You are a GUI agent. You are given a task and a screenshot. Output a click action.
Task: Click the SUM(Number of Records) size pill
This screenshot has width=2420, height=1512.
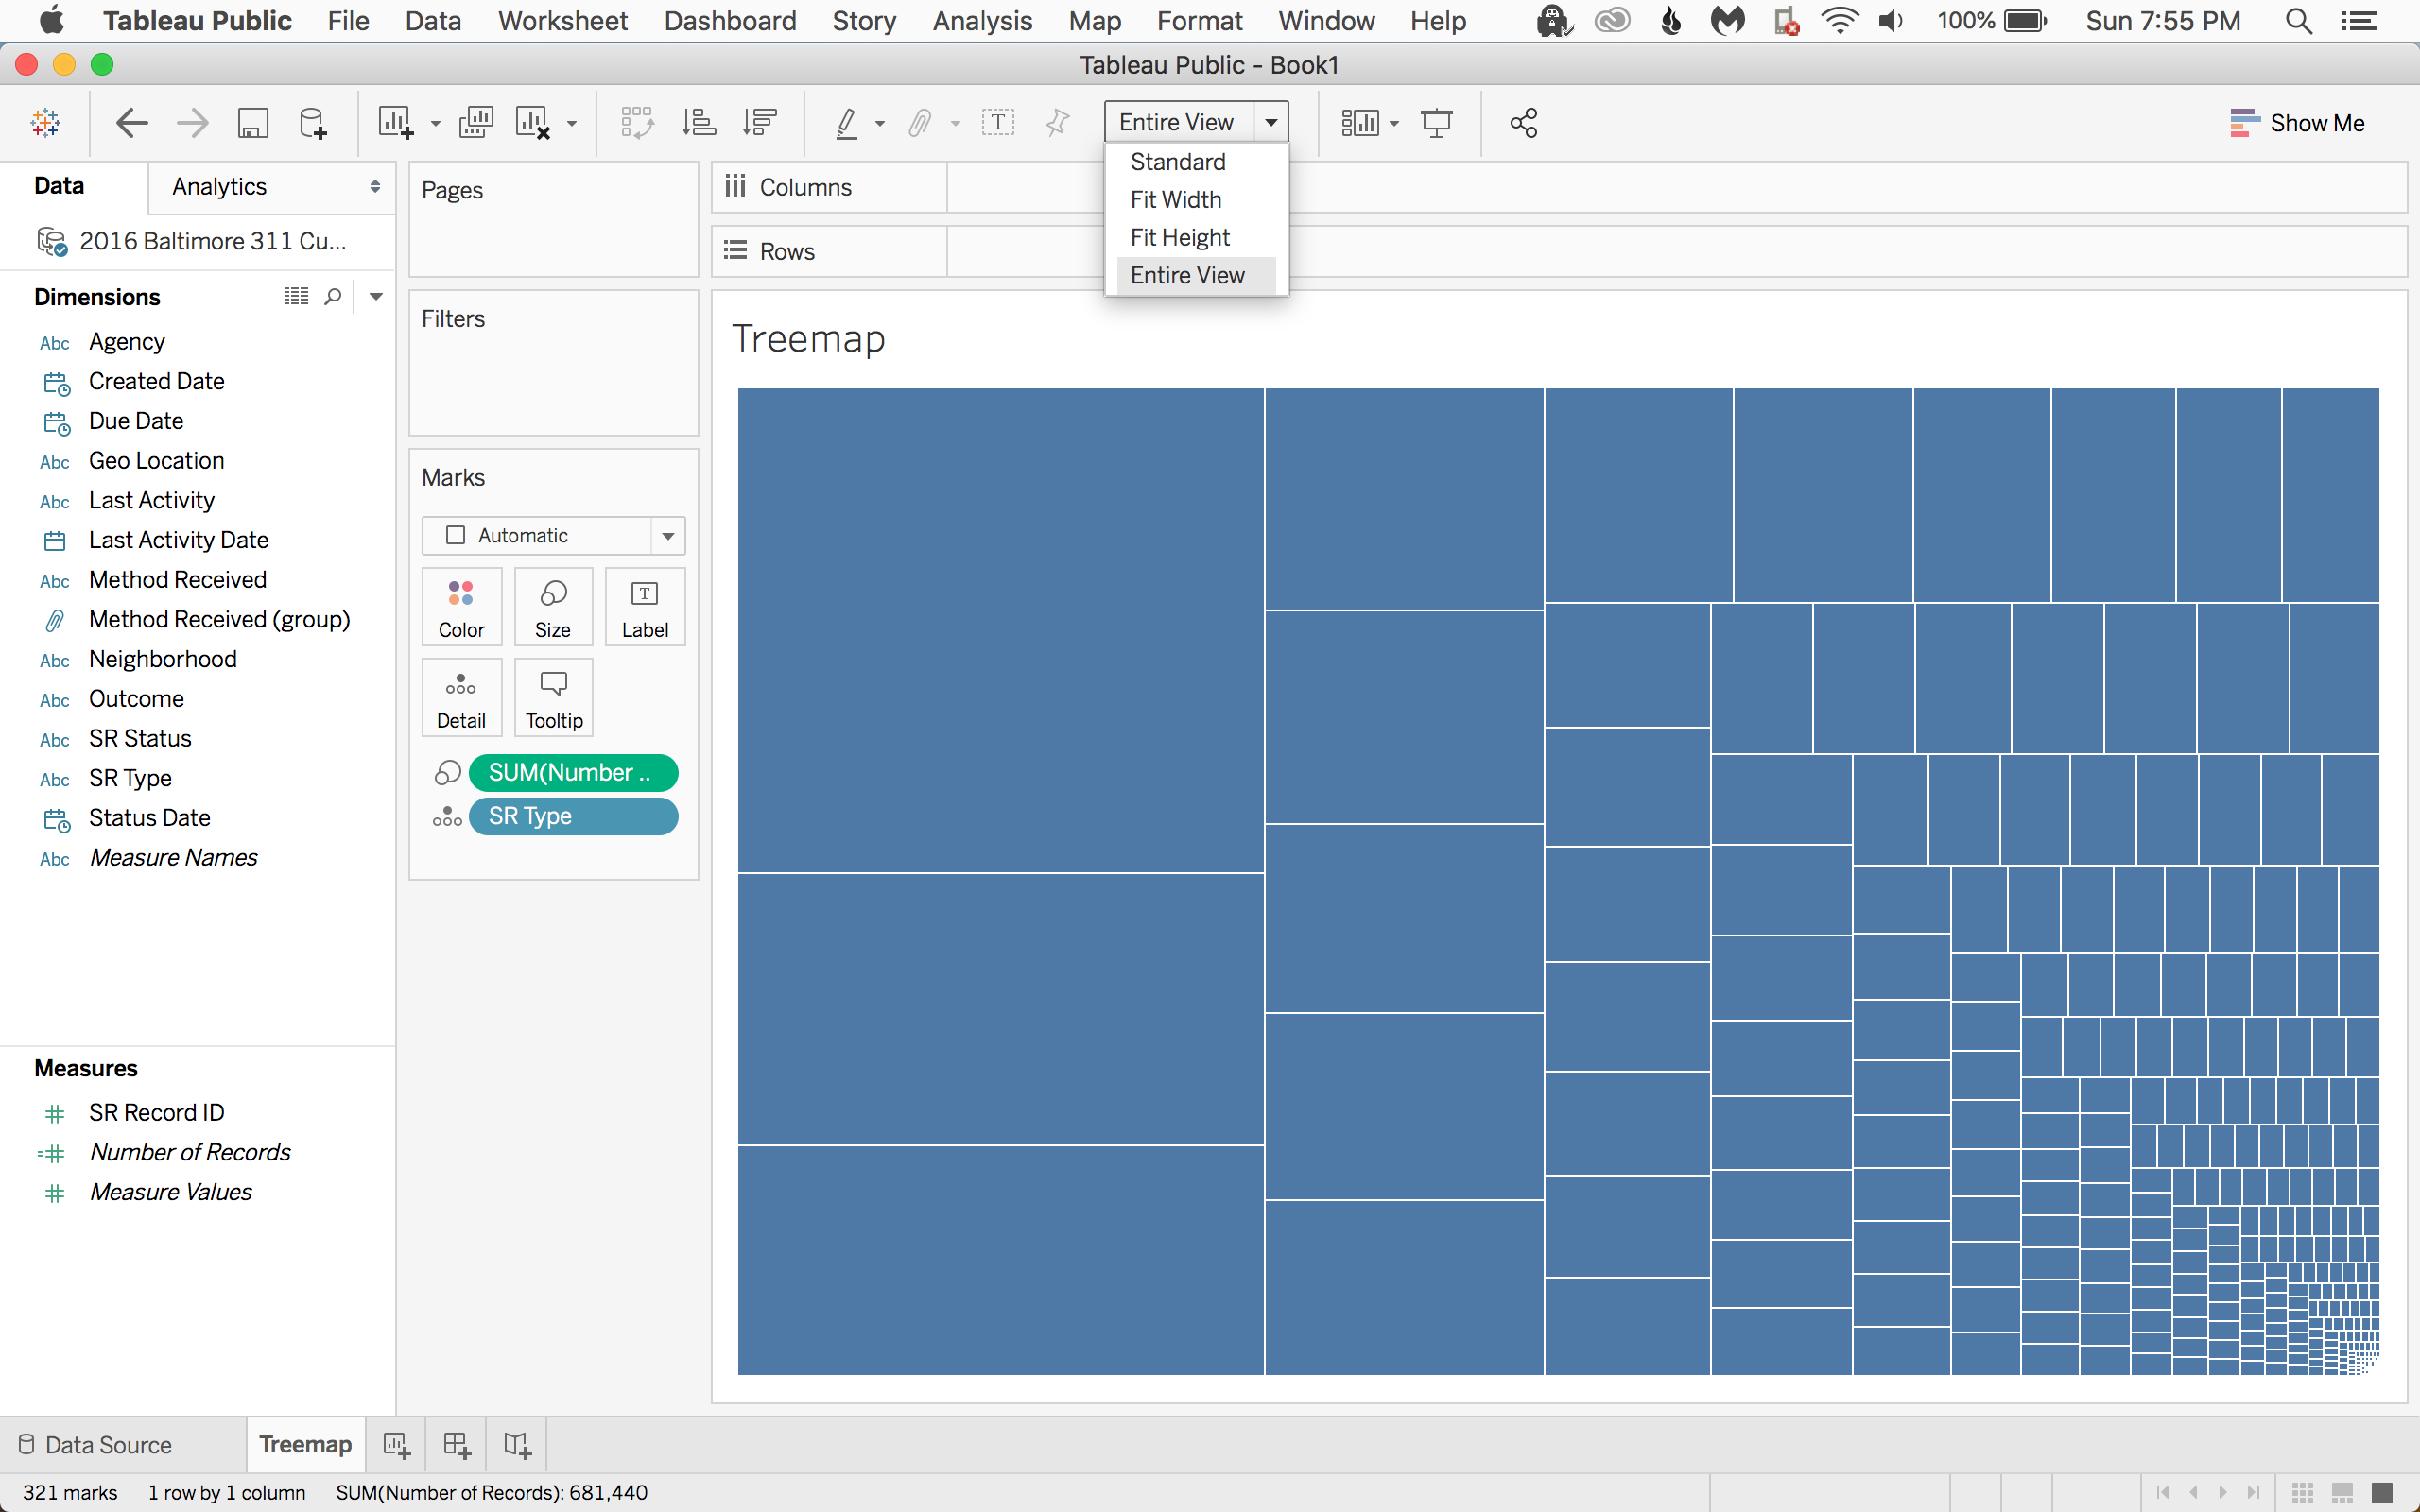tap(573, 773)
